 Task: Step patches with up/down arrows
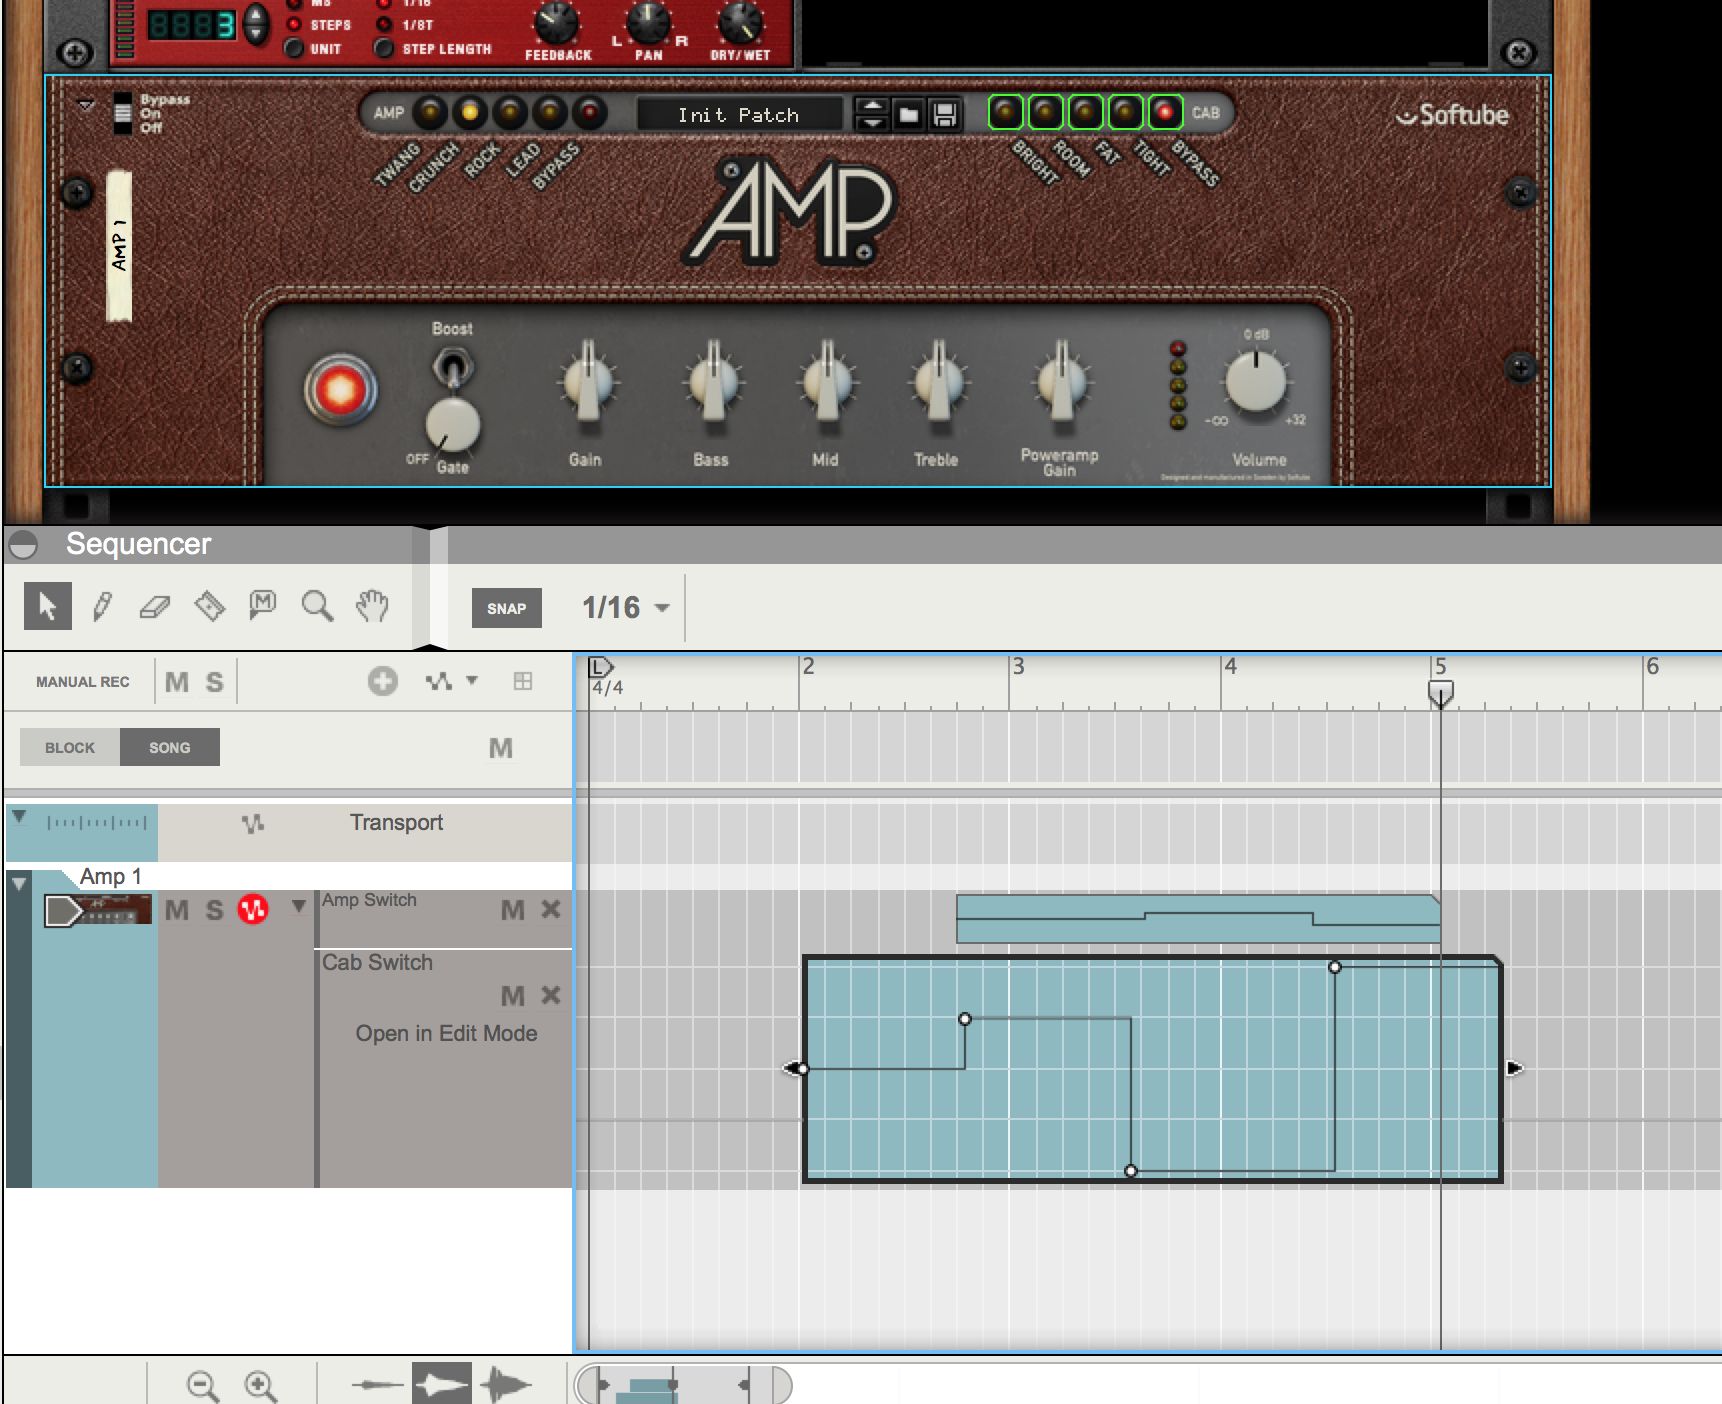pyautogui.click(x=872, y=115)
